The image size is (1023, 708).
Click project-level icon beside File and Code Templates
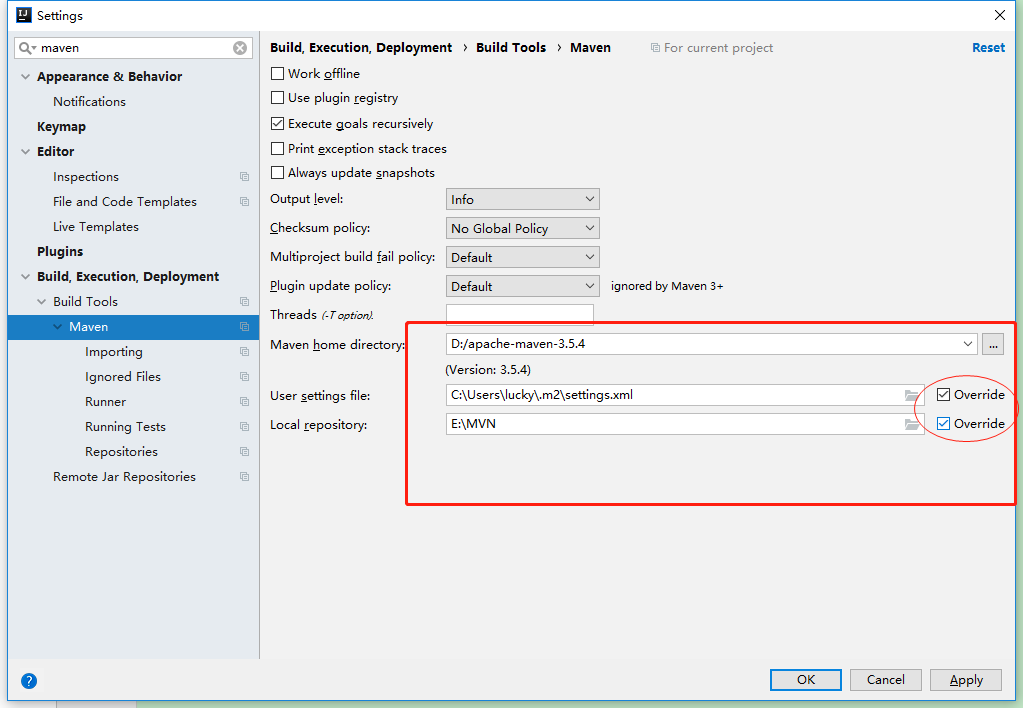pos(245,202)
